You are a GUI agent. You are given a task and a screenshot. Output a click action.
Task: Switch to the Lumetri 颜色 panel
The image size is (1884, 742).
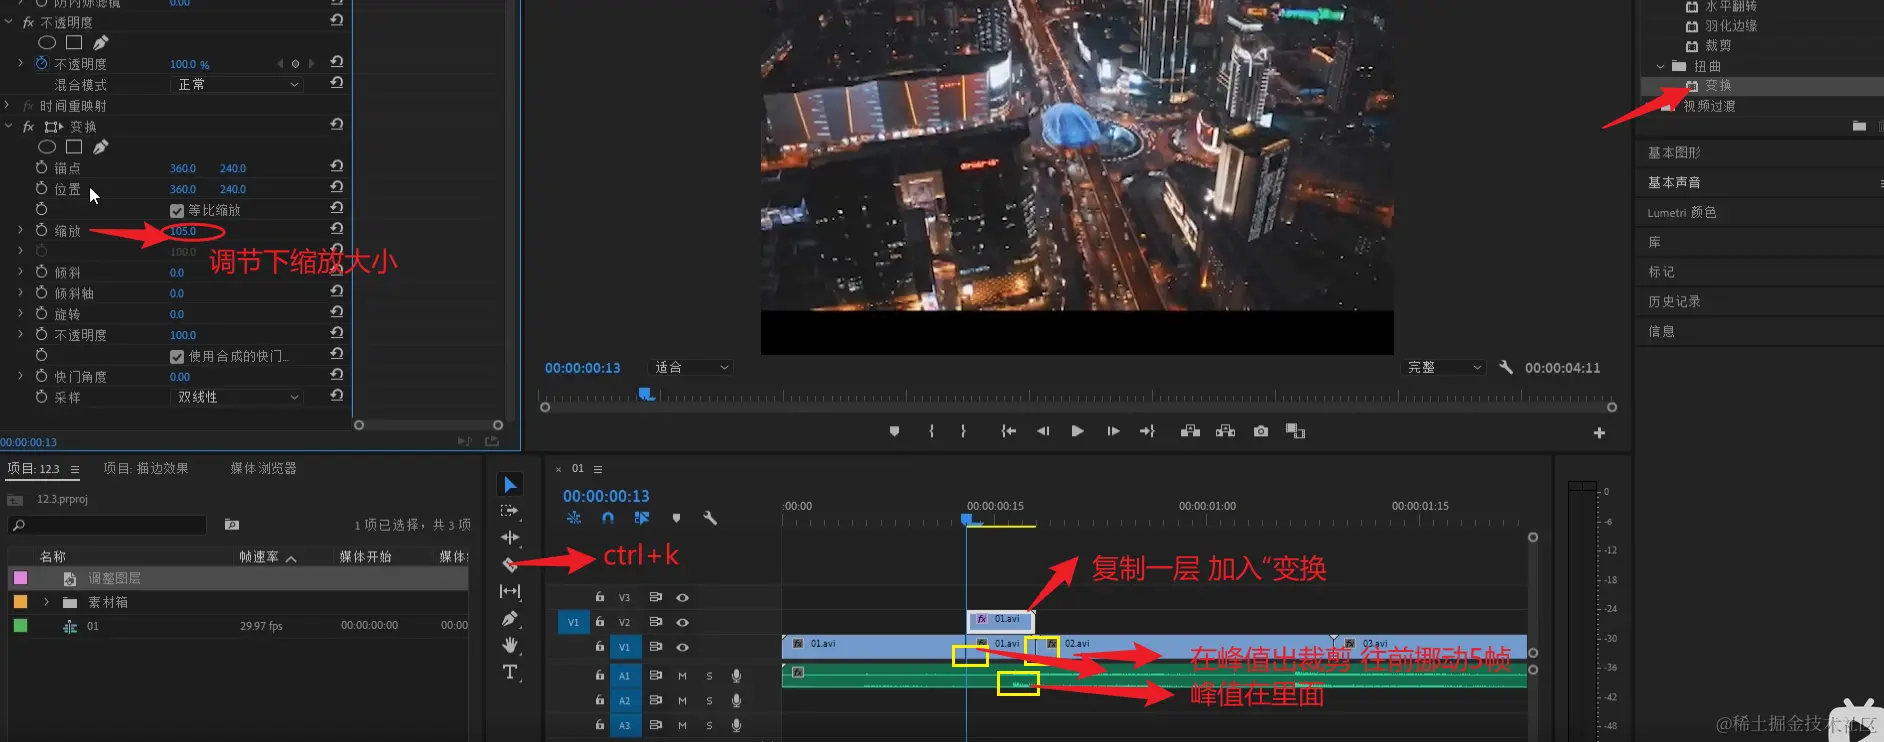tap(1682, 212)
